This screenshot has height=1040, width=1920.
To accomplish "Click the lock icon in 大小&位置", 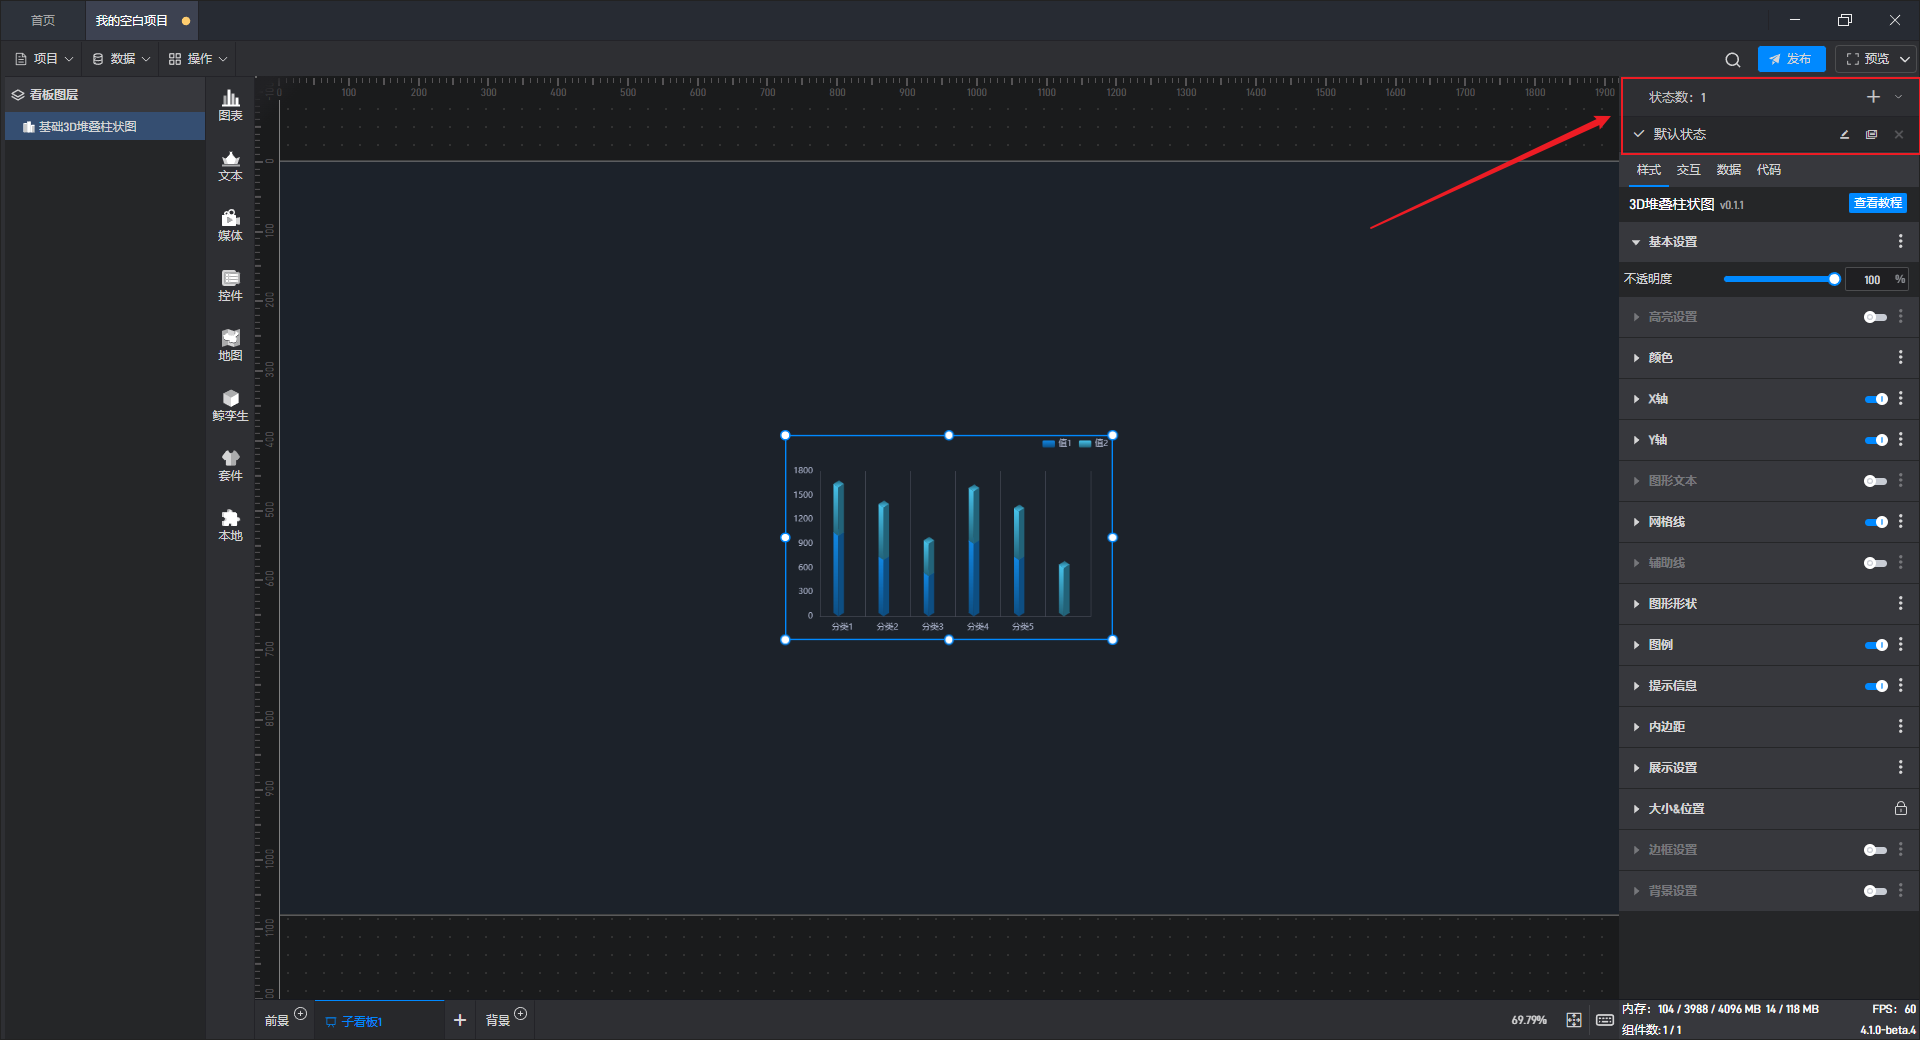I will click(1900, 808).
